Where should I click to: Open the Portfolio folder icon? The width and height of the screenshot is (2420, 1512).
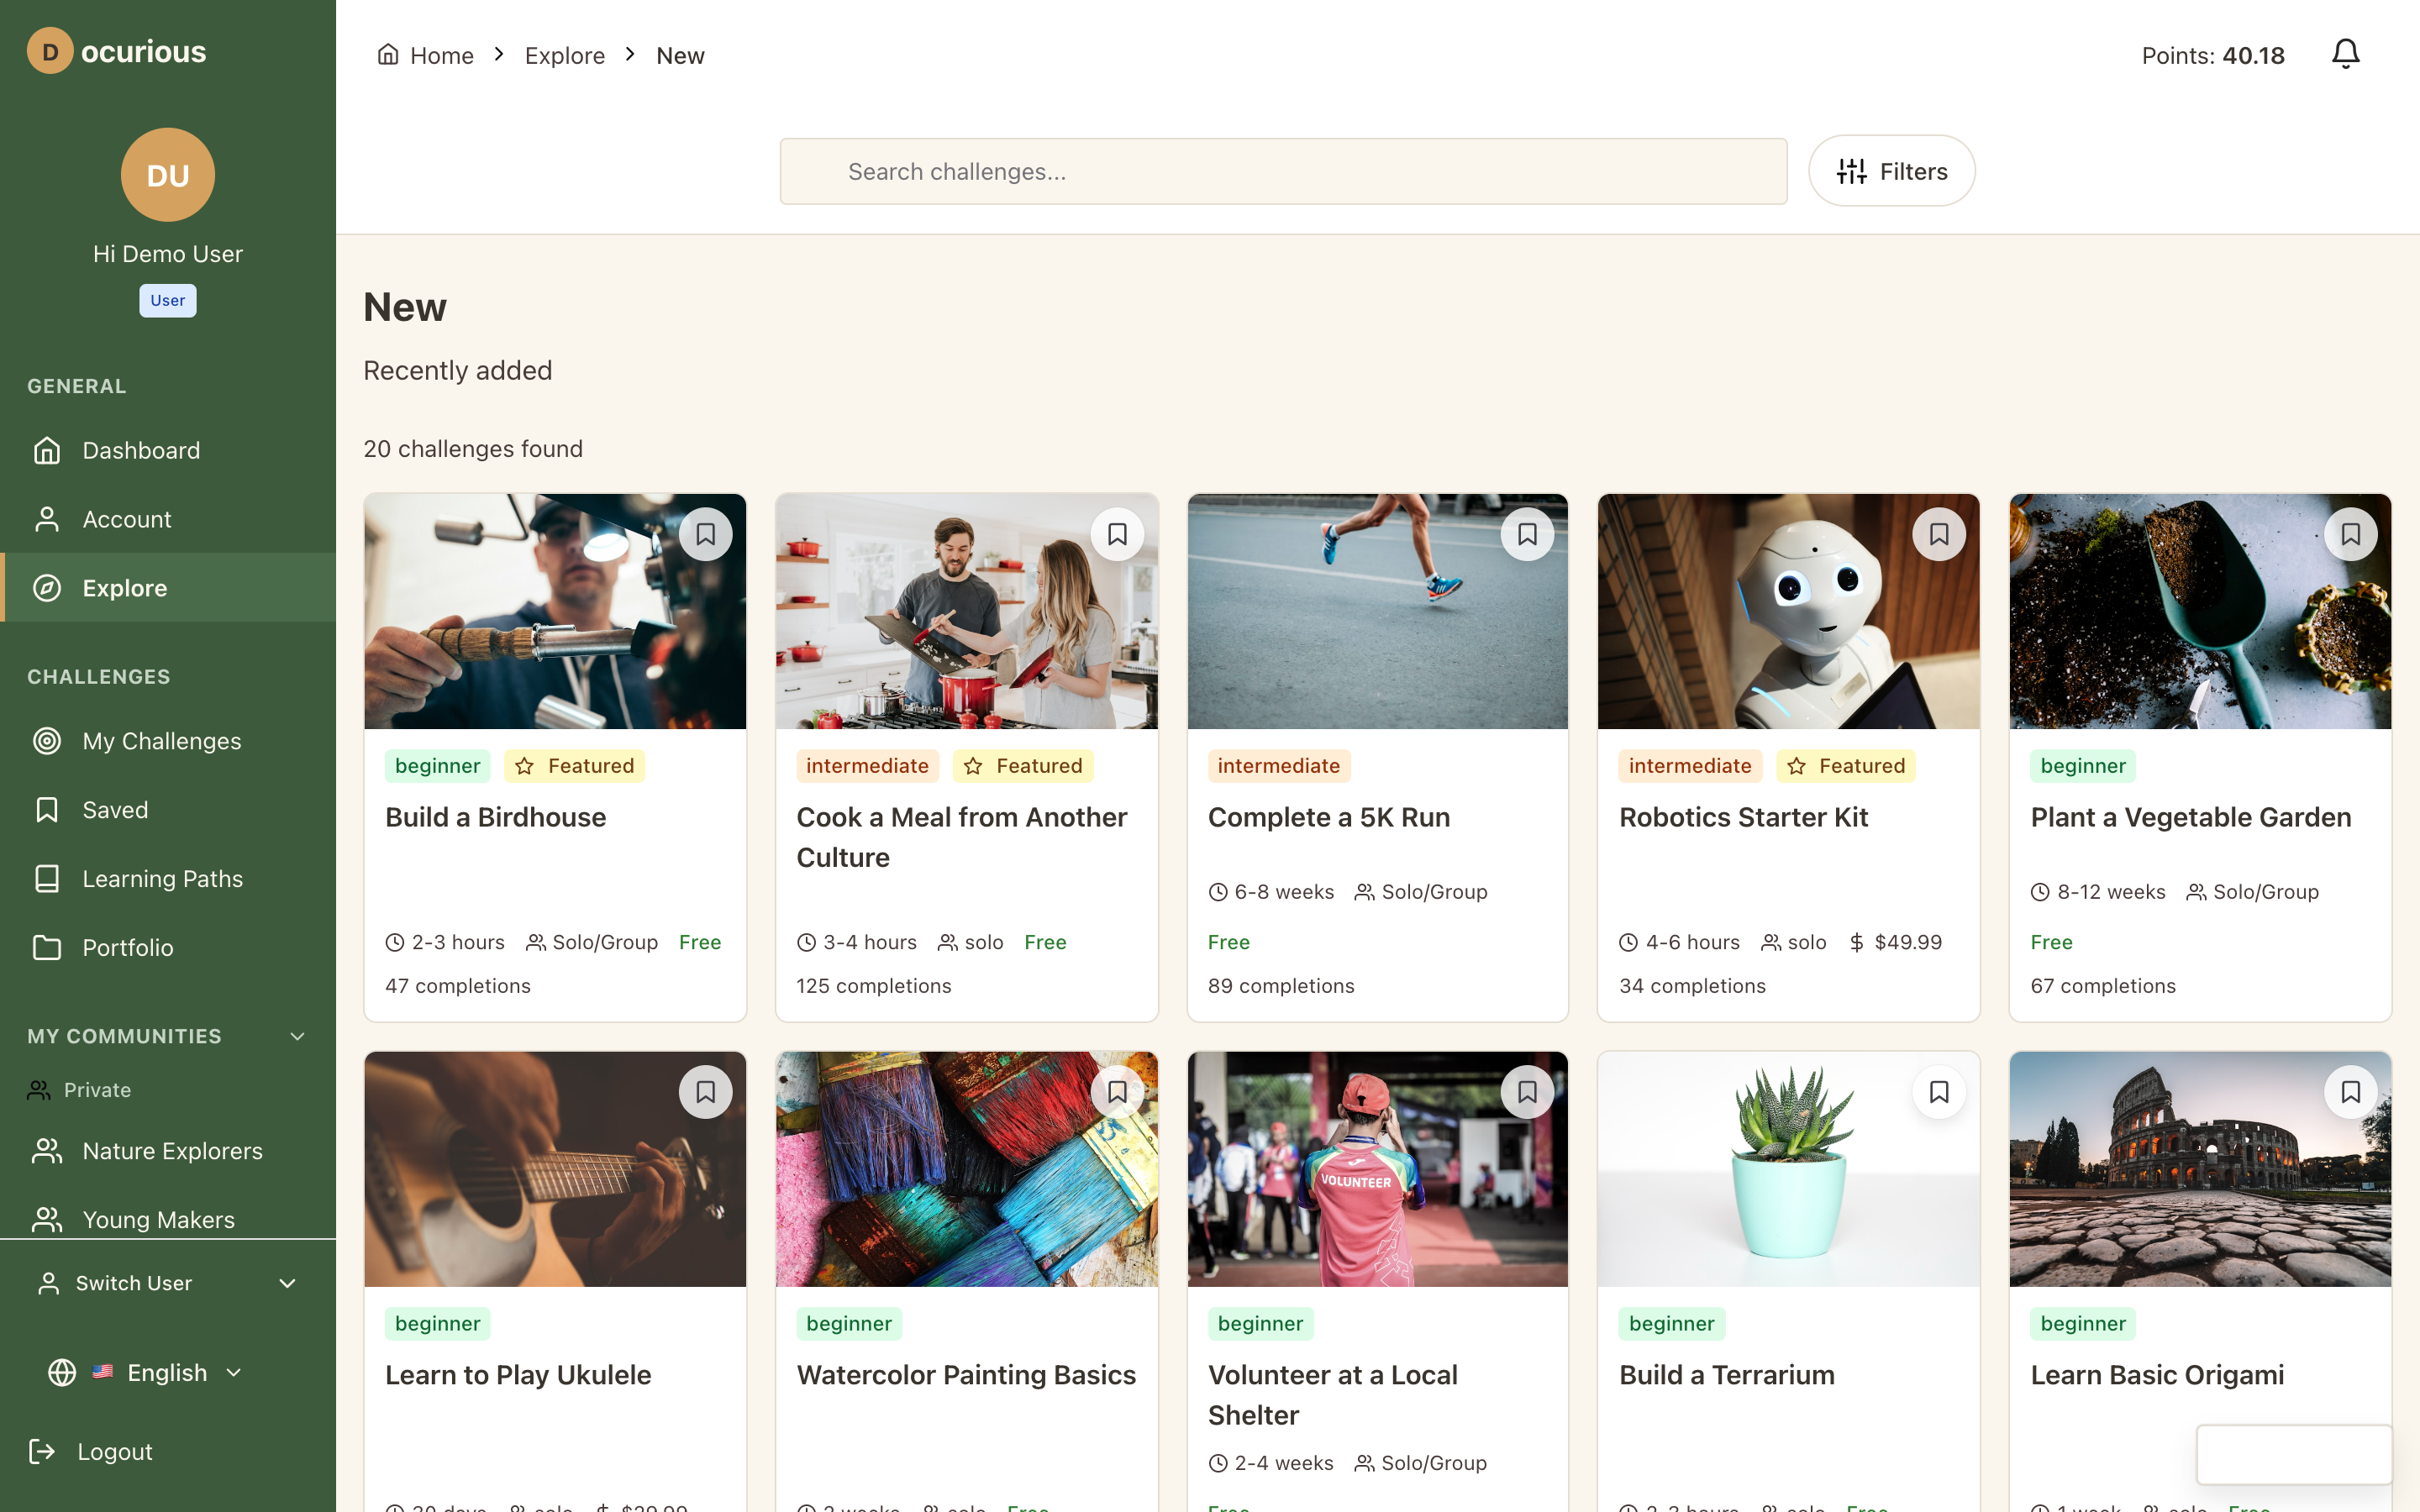(x=46, y=947)
